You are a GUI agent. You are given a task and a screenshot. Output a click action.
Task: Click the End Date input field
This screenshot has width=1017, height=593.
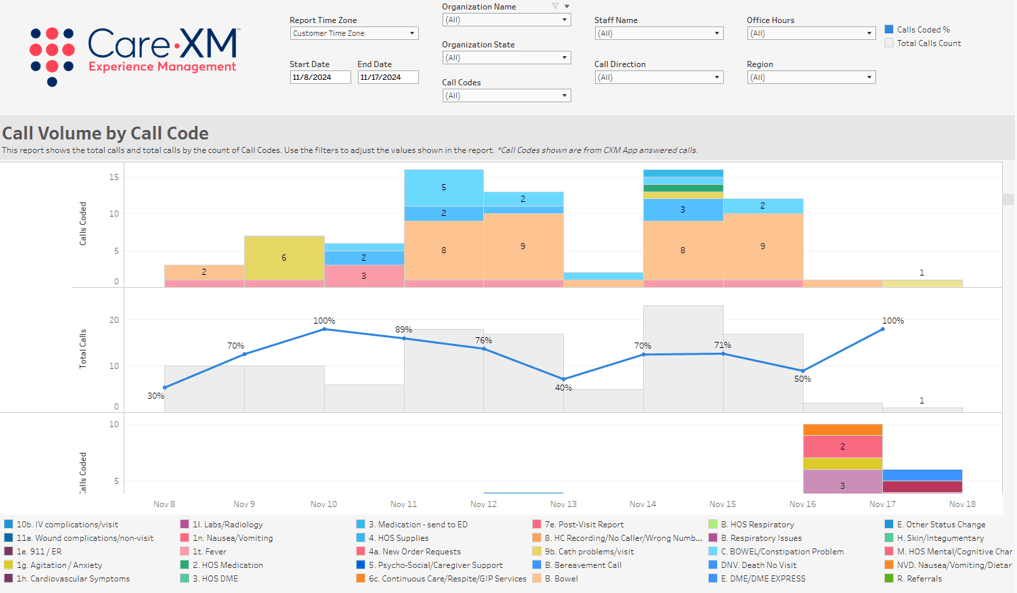[388, 77]
